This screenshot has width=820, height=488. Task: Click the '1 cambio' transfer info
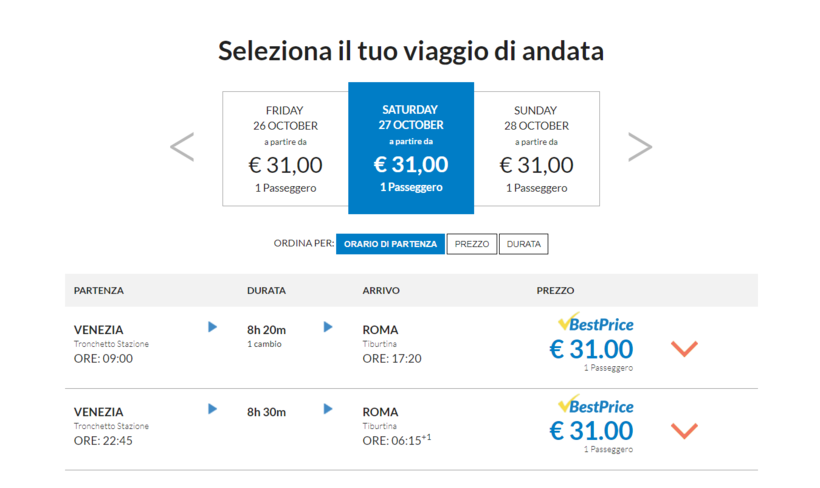tap(264, 344)
